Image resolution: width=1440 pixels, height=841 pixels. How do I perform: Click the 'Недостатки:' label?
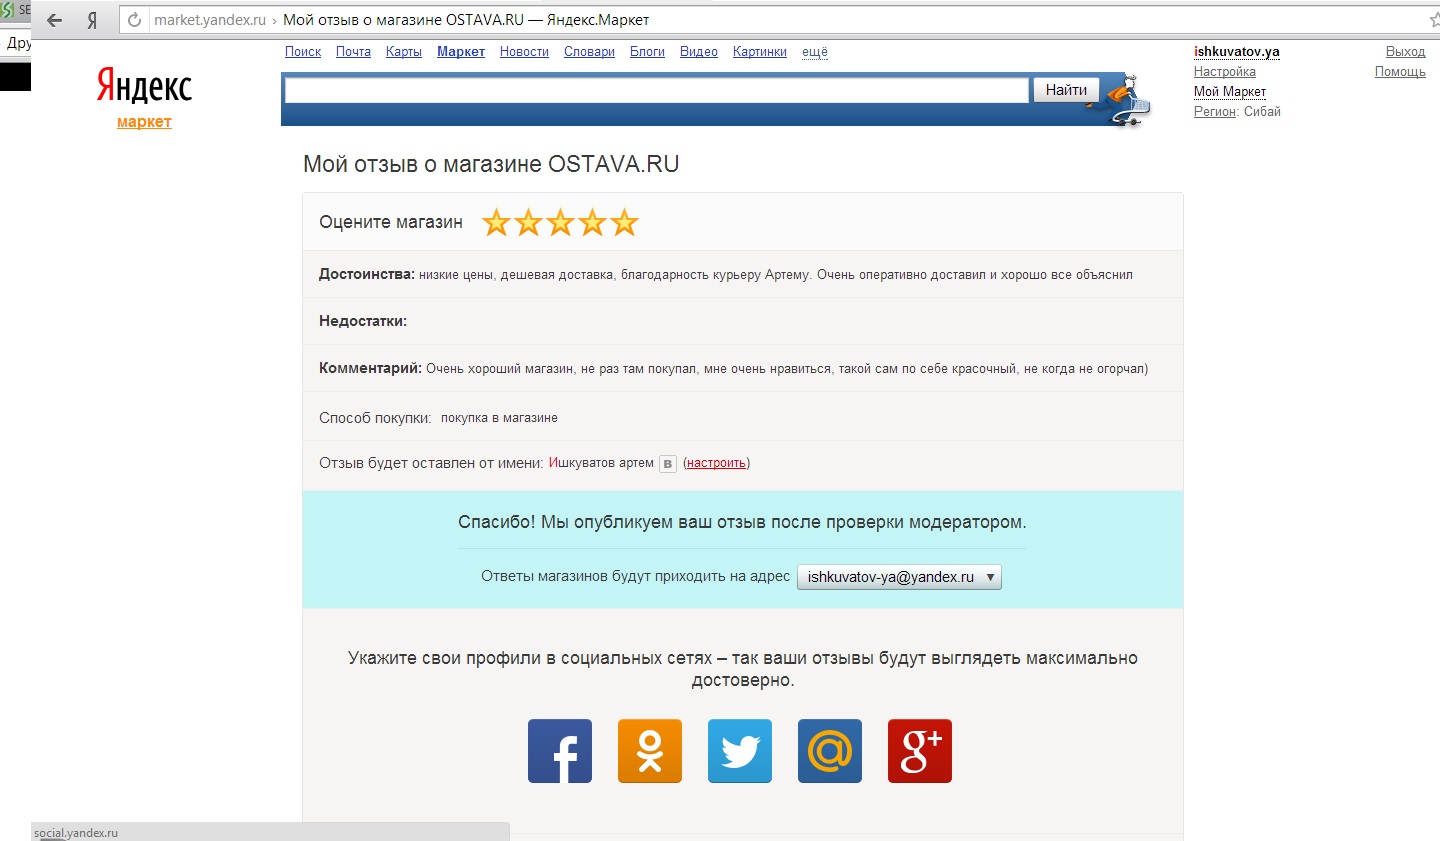coord(363,321)
